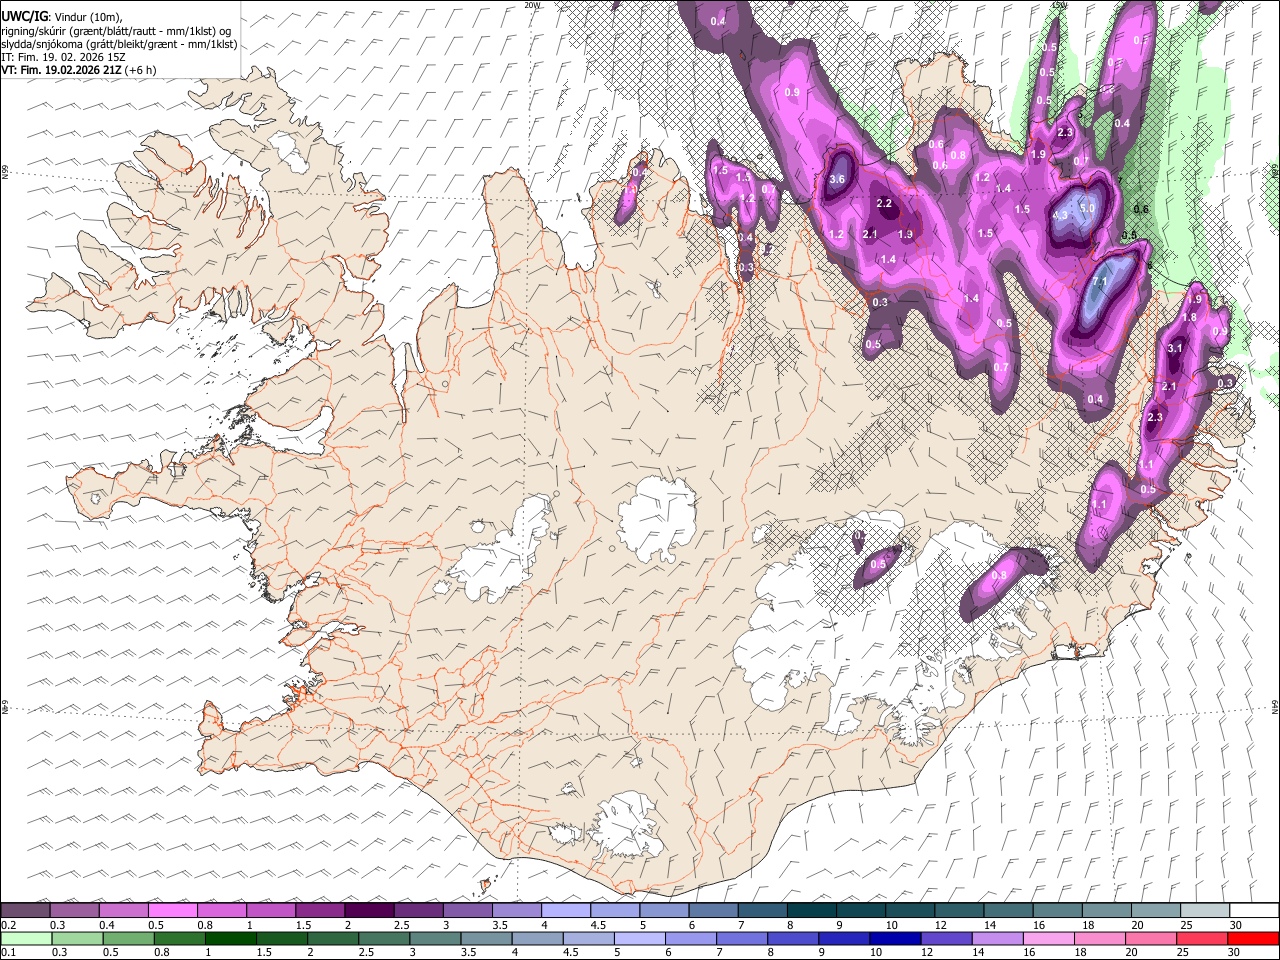The image size is (1280, 960).
Task: Select the '15W' longitude label at the map top
Action: pyautogui.click(x=1058, y=5)
